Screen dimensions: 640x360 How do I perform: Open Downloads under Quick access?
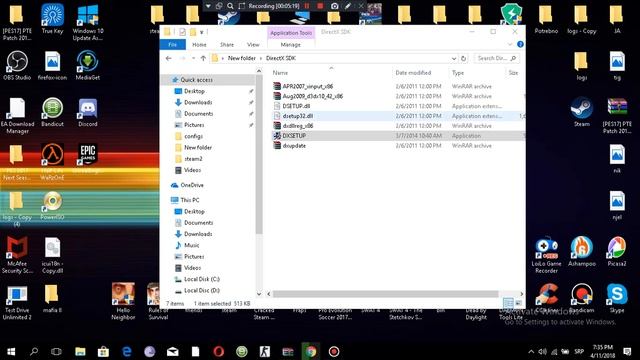(x=198, y=102)
